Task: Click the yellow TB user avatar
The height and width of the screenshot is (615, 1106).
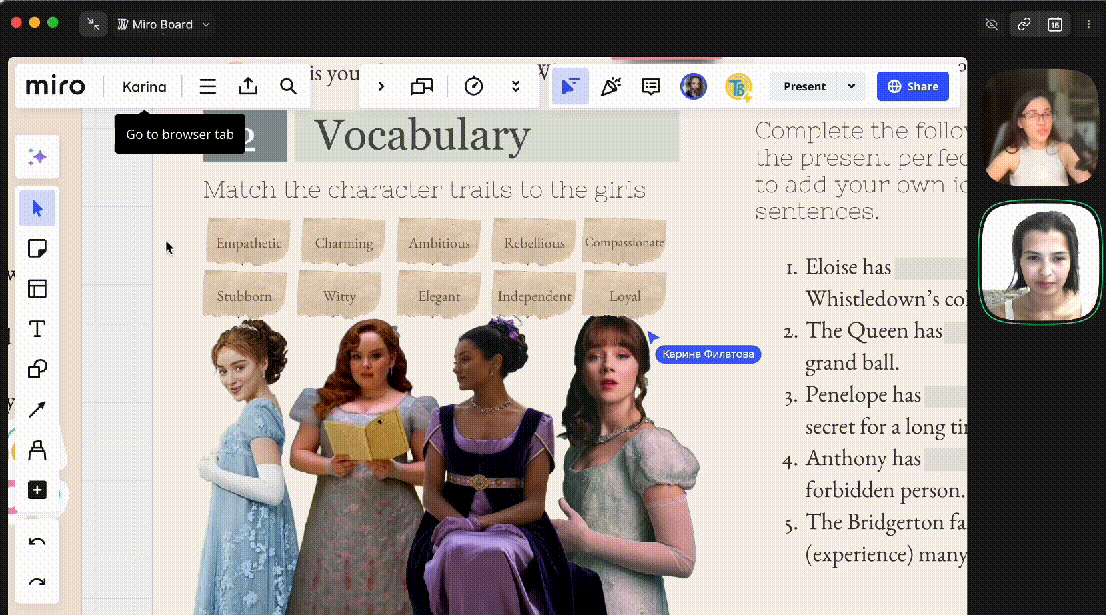Action: pos(738,87)
